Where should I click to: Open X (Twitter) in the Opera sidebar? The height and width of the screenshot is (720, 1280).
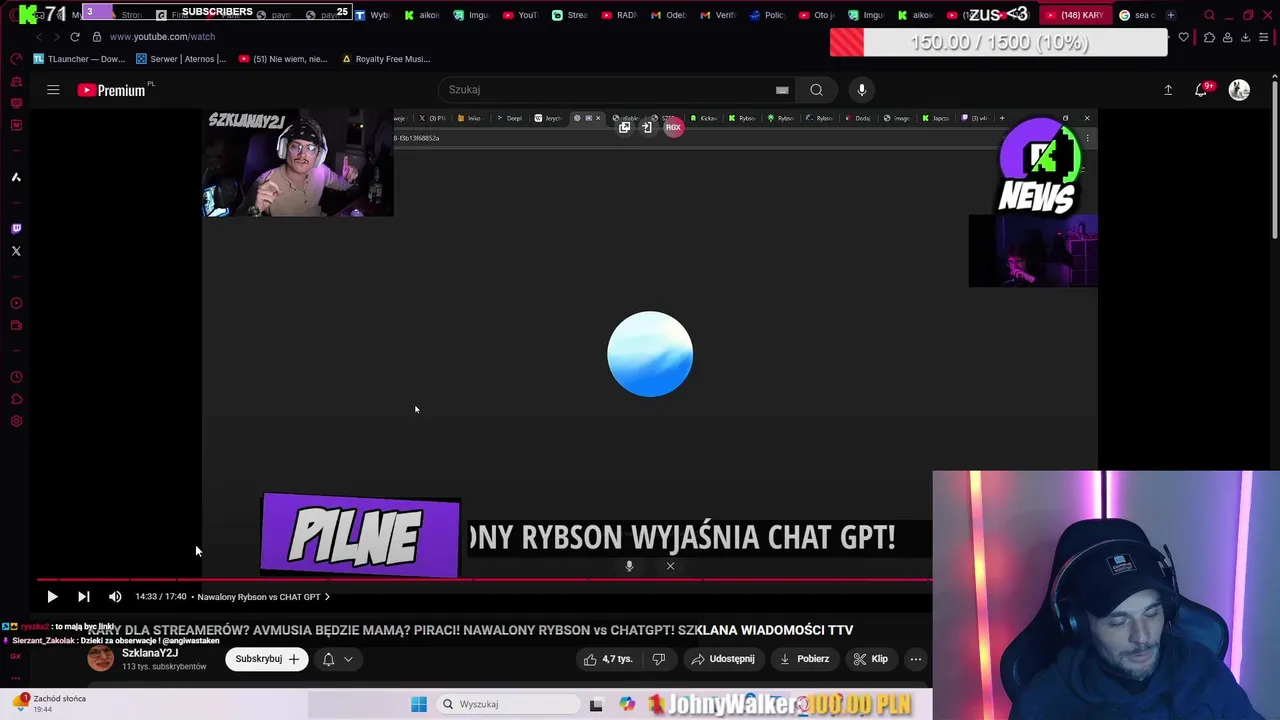click(x=16, y=251)
